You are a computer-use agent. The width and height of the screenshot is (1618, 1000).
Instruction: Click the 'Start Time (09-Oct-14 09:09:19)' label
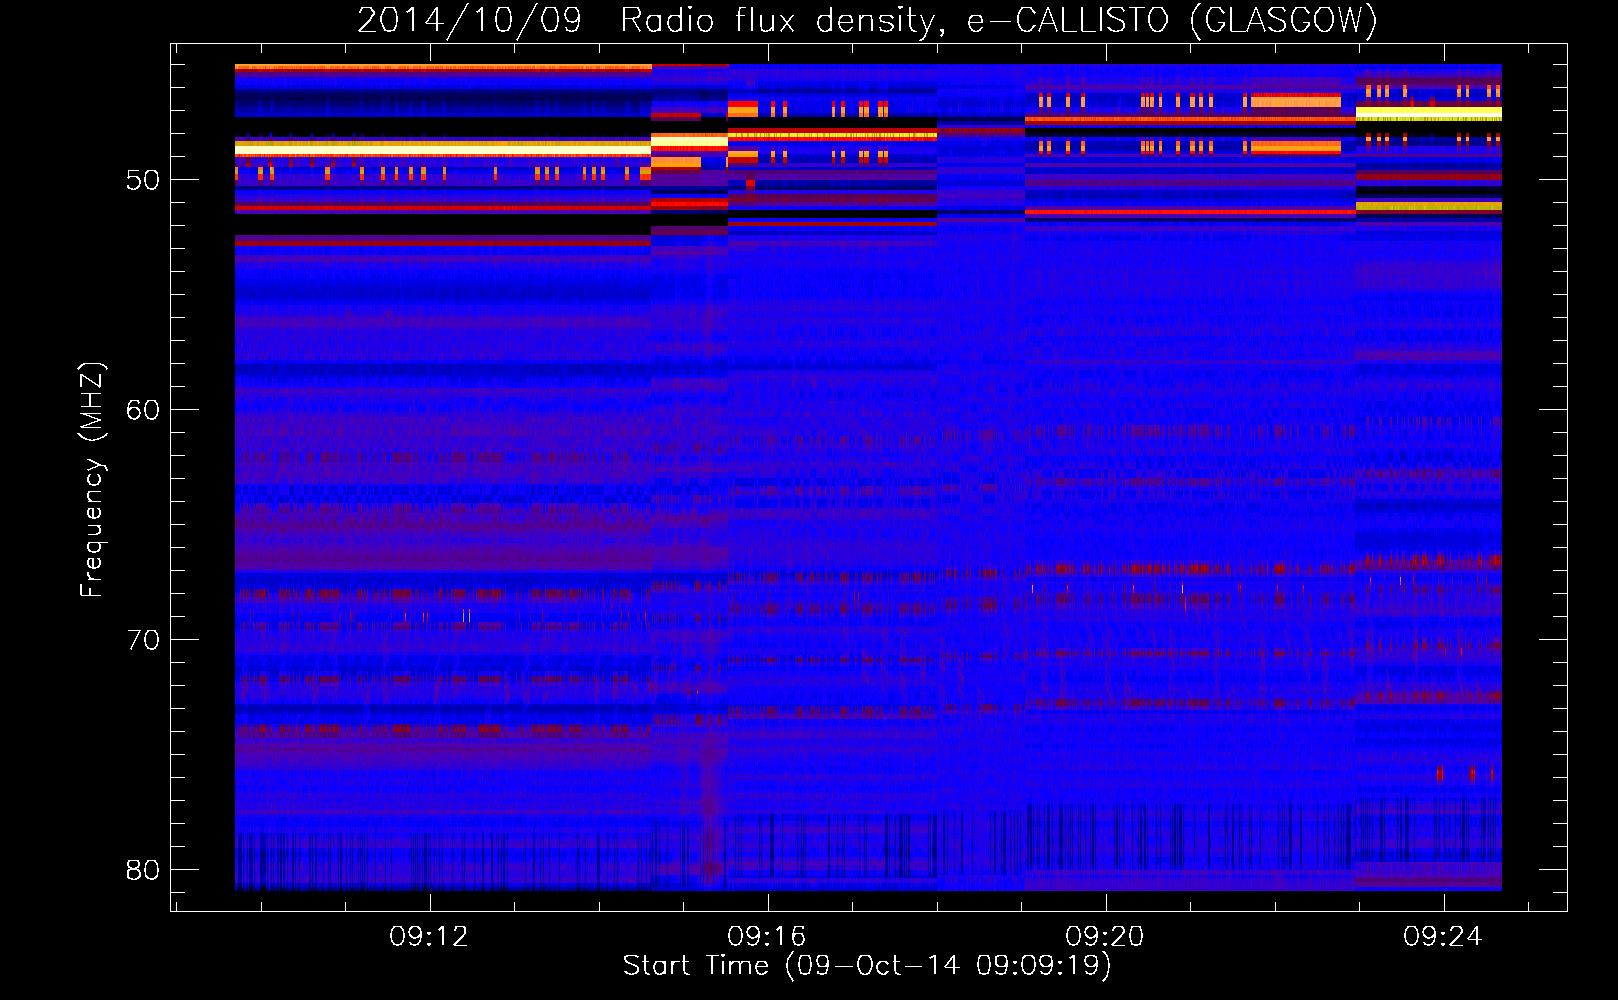(867, 966)
